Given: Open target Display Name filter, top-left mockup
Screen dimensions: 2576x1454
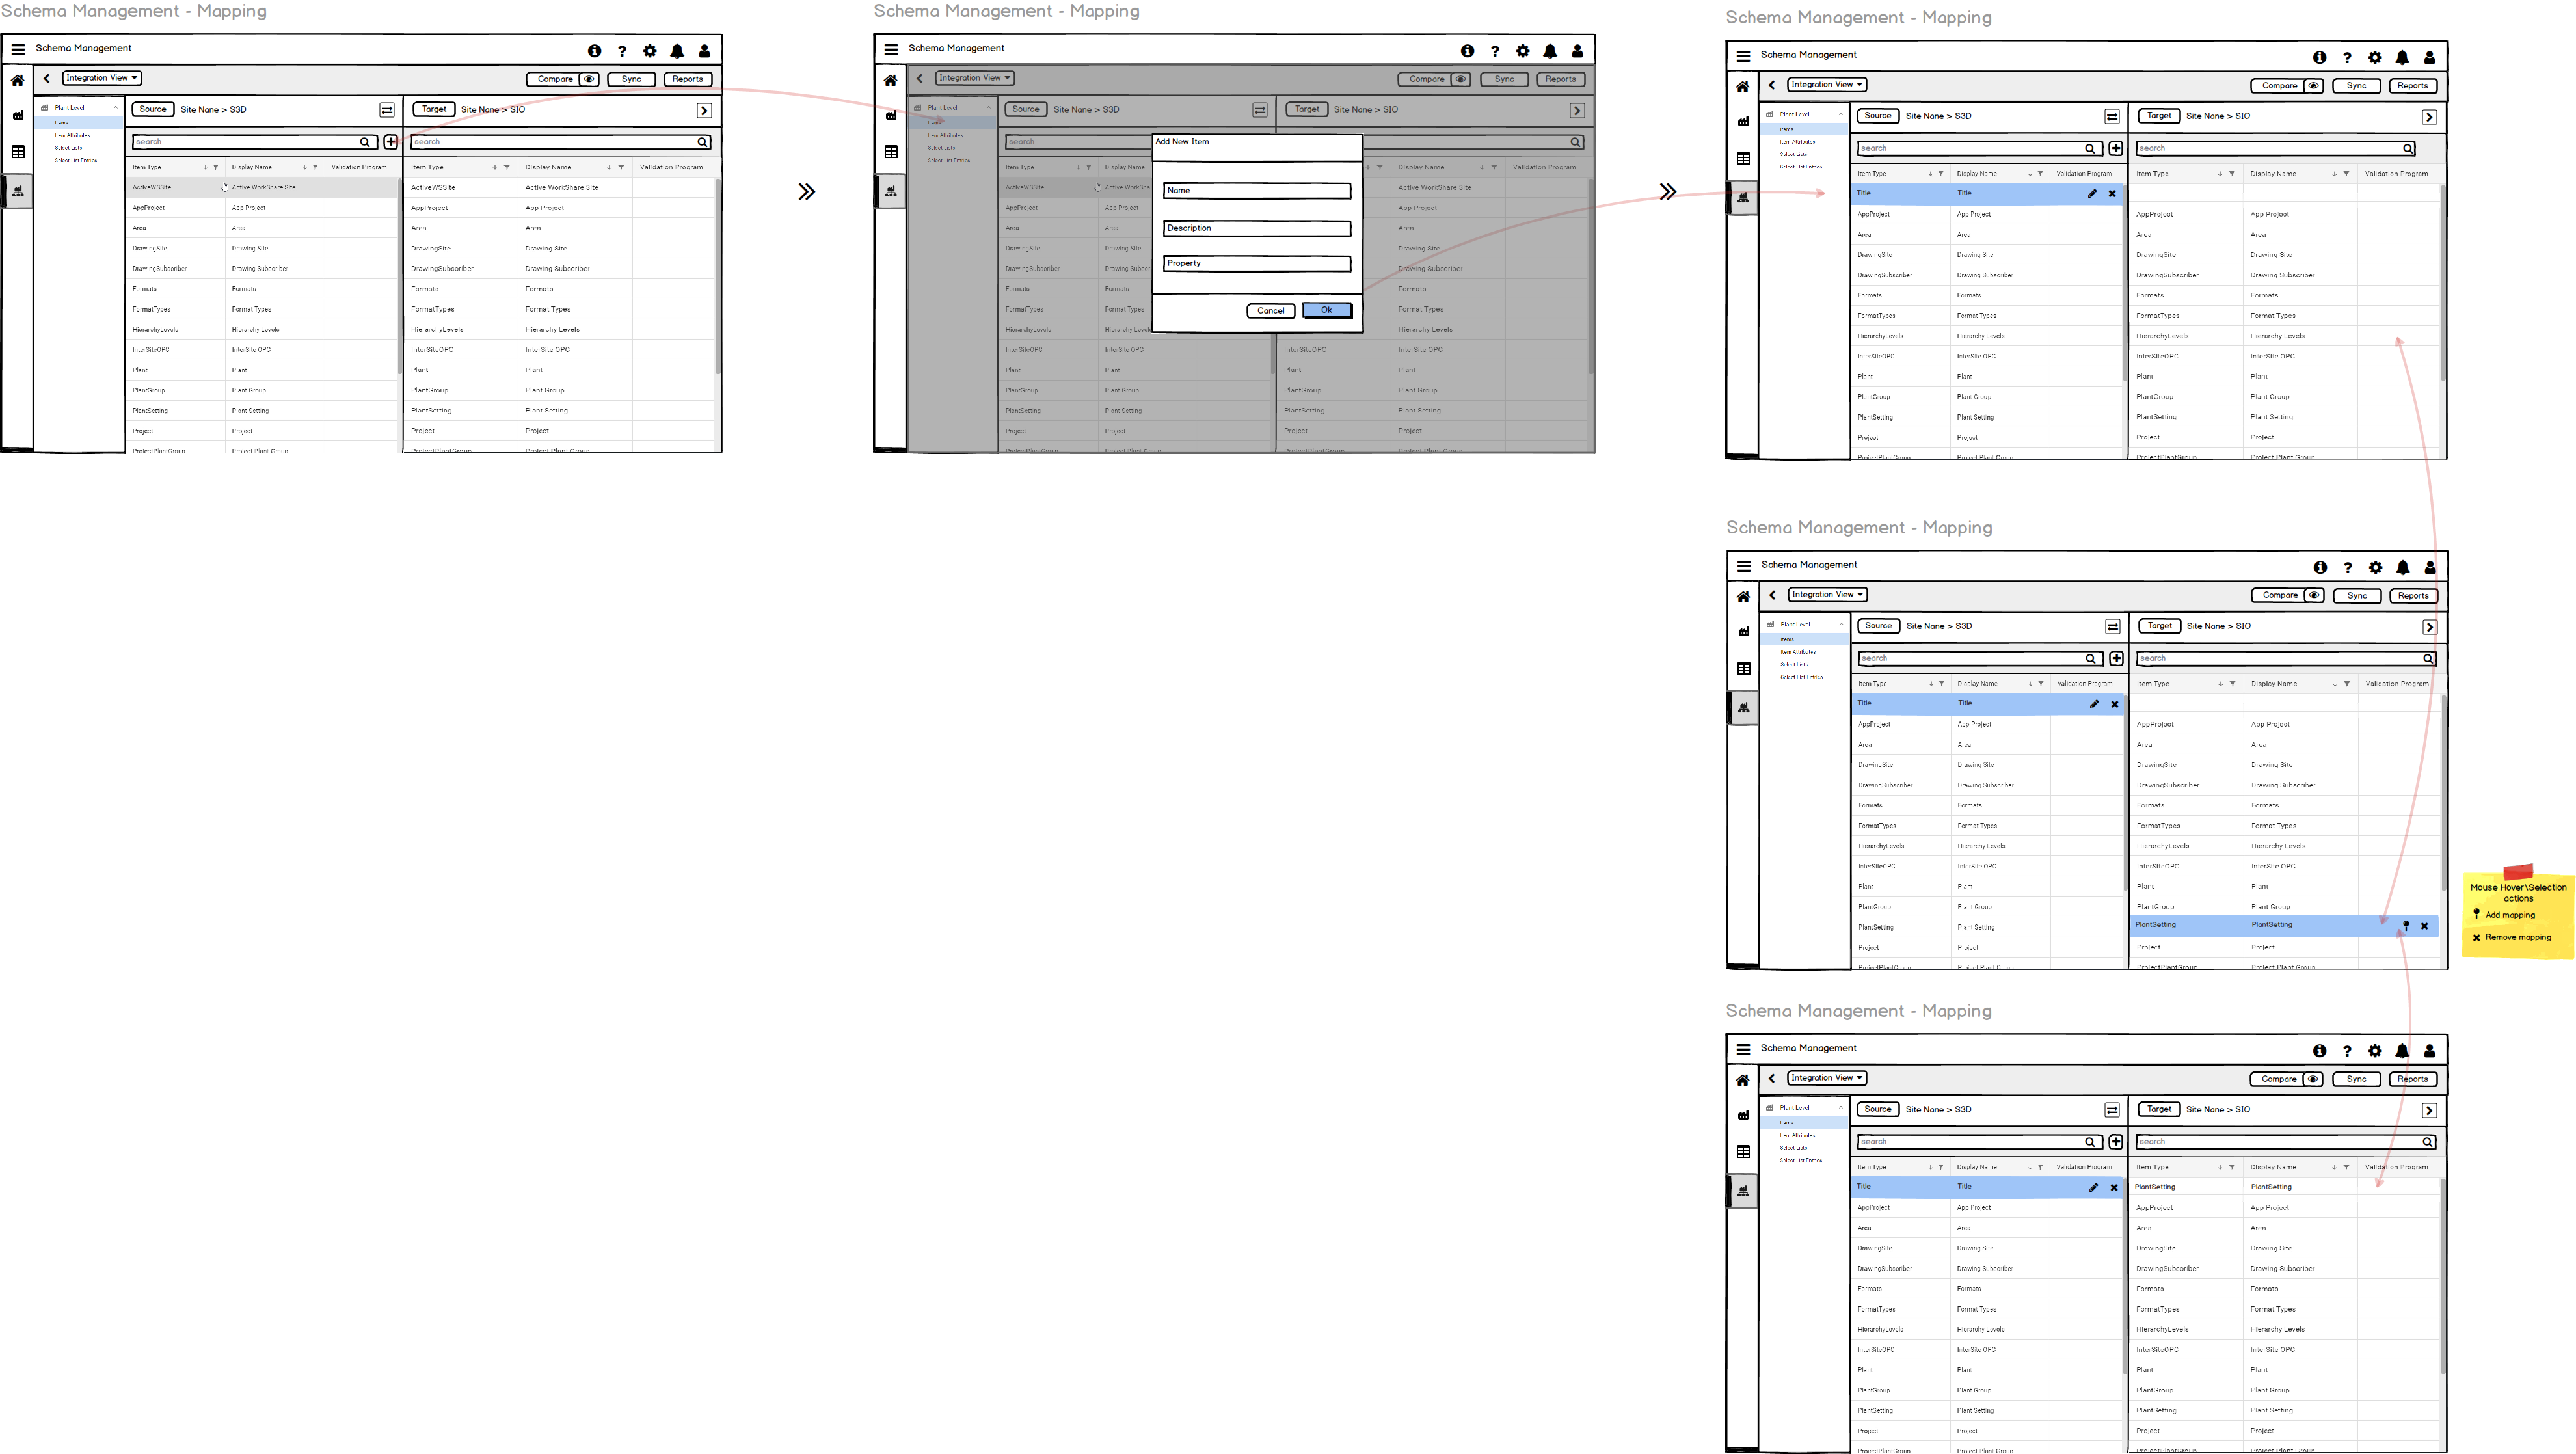Looking at the screenshot, I should (x=621, y=167).
